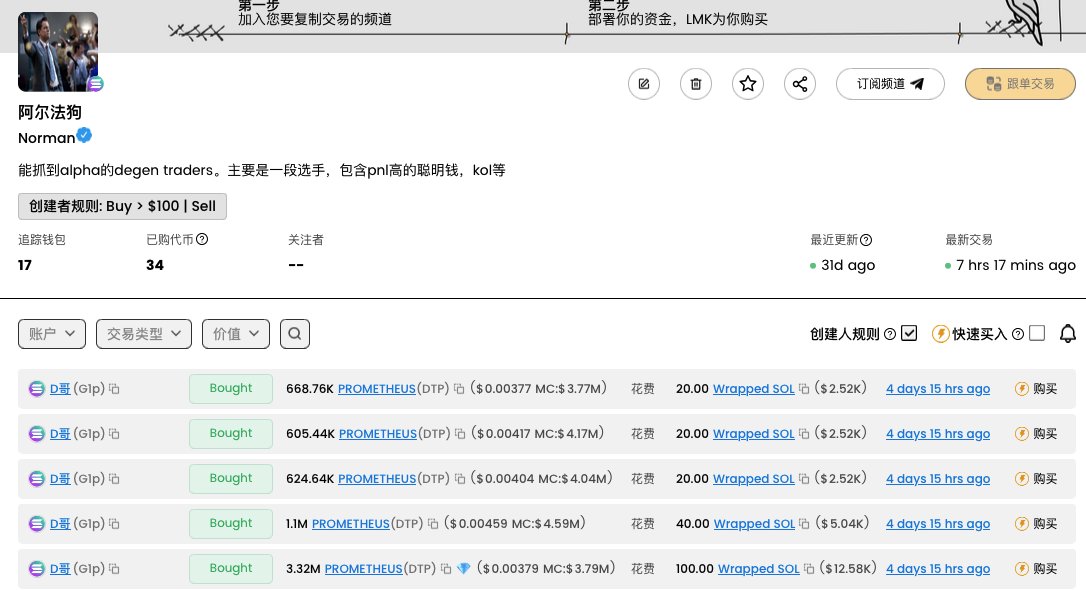Click the search magnifier button
The height and width of the screenshot is (590, 1086).
click(x=294, y=334)
